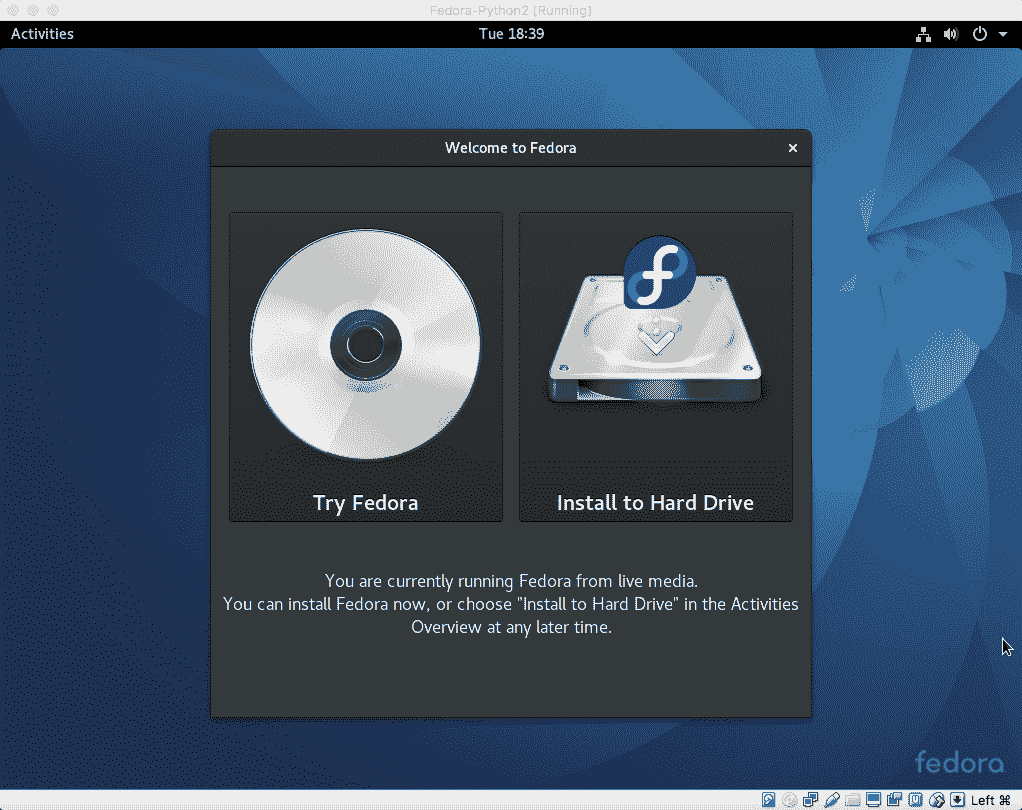The height and width of the screenshot is (810, 1022).
Task: Click the volume speaker icon in top bar
Action: coord(951,34)
